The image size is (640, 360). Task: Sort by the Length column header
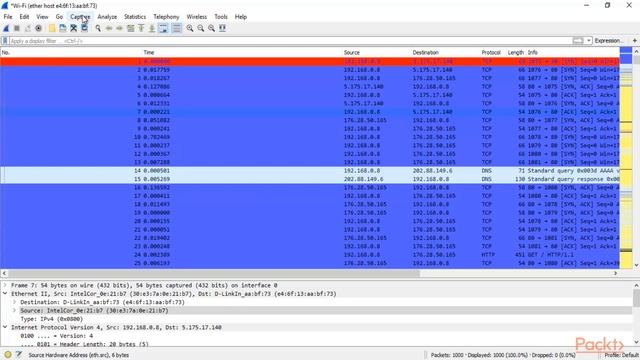point(516,52)
